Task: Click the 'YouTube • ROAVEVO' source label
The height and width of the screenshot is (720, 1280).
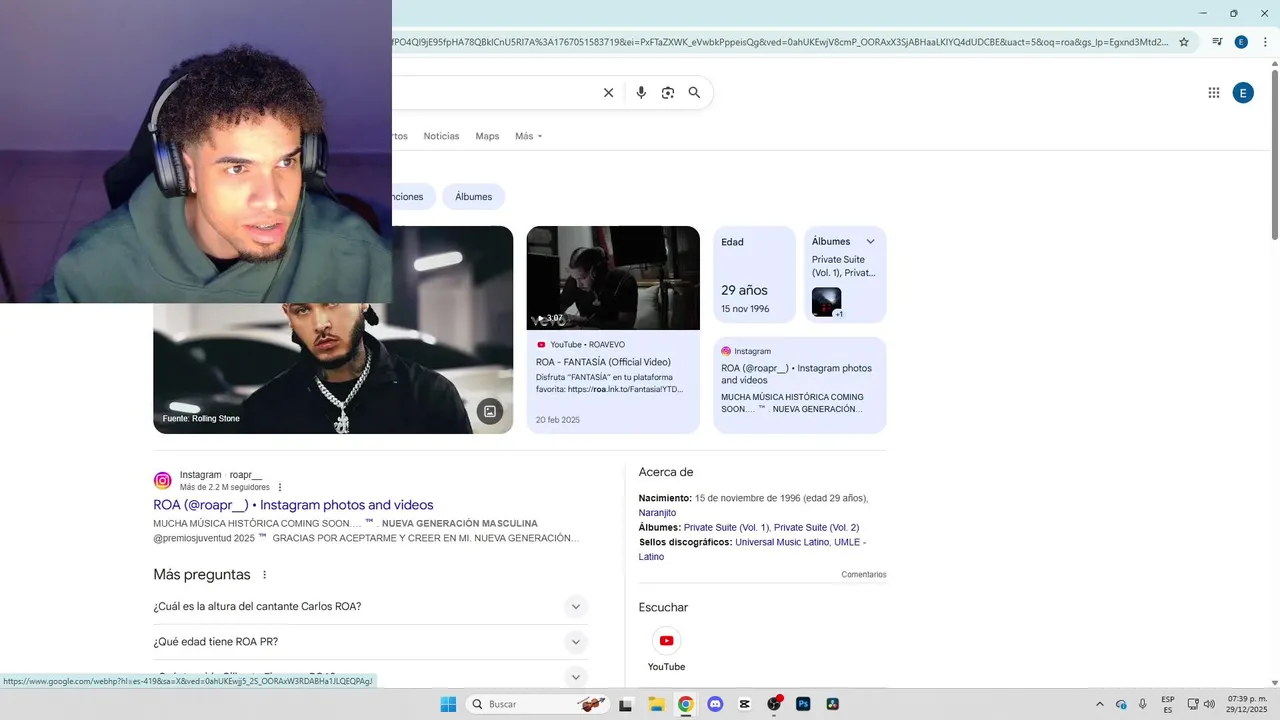Action: point(587,345)
